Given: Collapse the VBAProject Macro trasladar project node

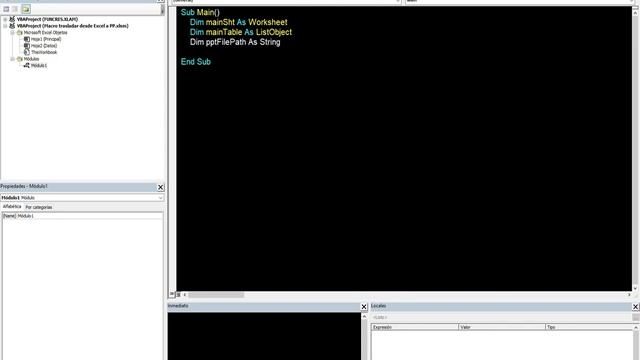Looking at the screenshot, I should click(5, 26).
